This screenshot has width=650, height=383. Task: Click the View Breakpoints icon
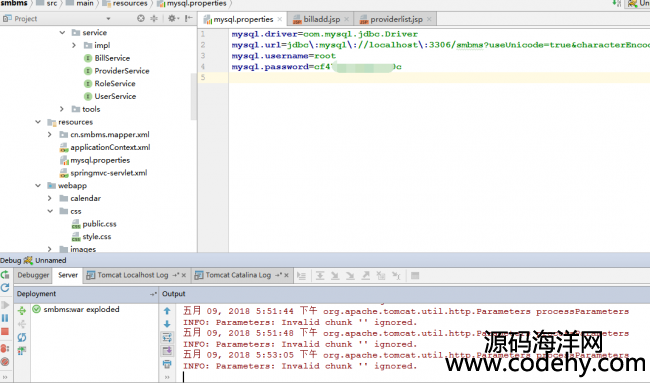coord(5,349)
